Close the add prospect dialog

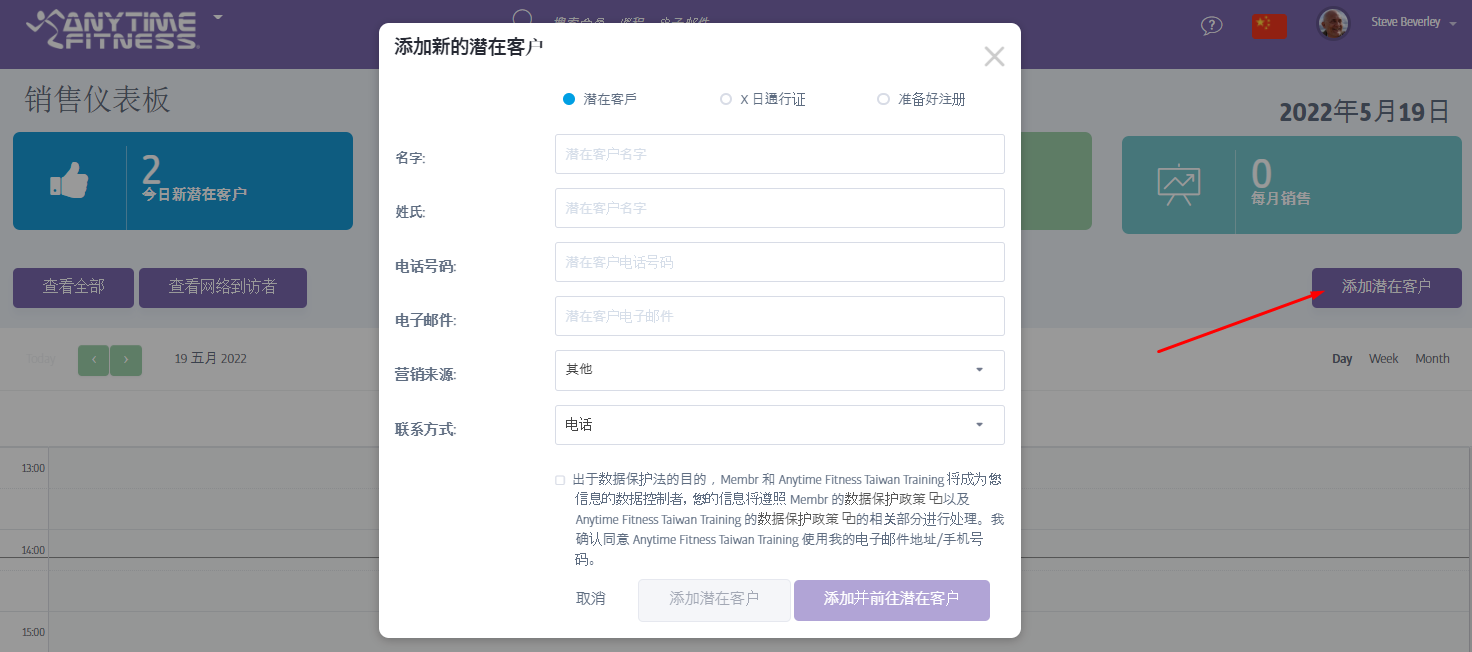(993, 56)
